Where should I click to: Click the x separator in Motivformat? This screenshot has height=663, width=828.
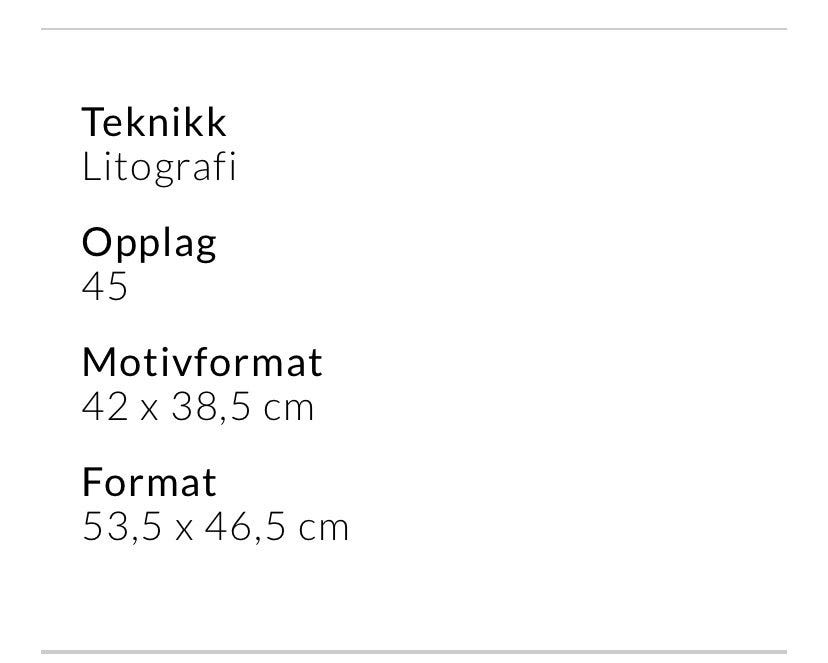pyautogui.click(x=149, y=410)
